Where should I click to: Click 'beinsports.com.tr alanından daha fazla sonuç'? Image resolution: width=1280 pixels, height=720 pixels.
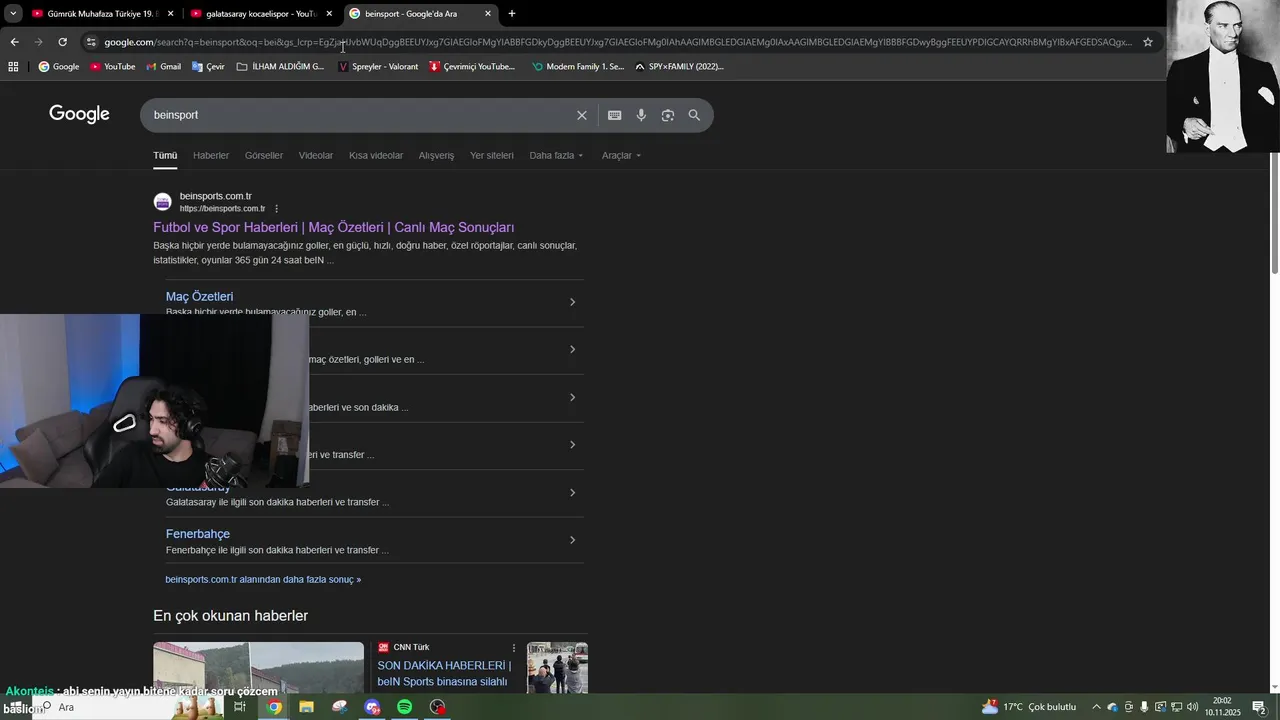point(263,580)
